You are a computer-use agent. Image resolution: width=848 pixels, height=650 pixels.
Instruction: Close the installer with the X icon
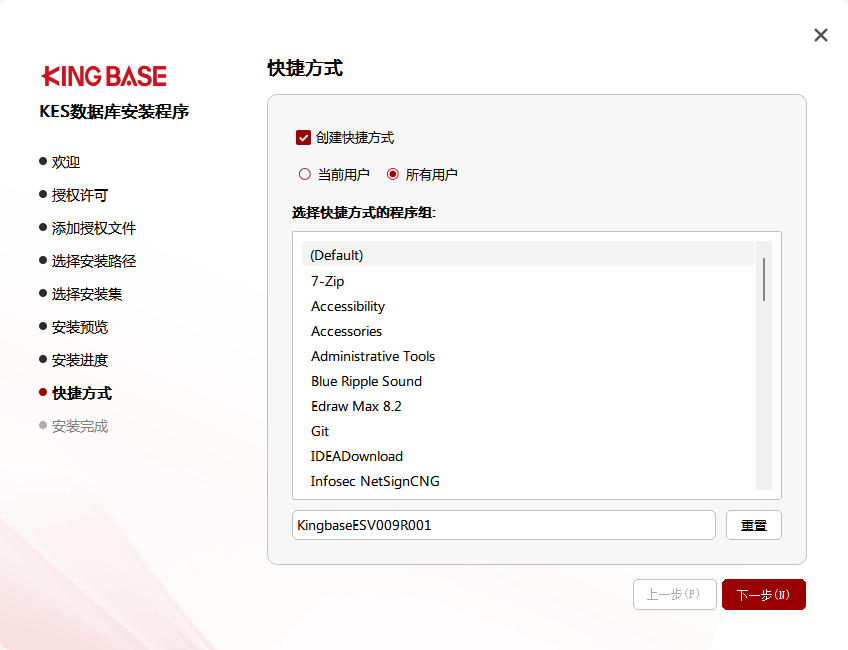(x=820, y=35)
